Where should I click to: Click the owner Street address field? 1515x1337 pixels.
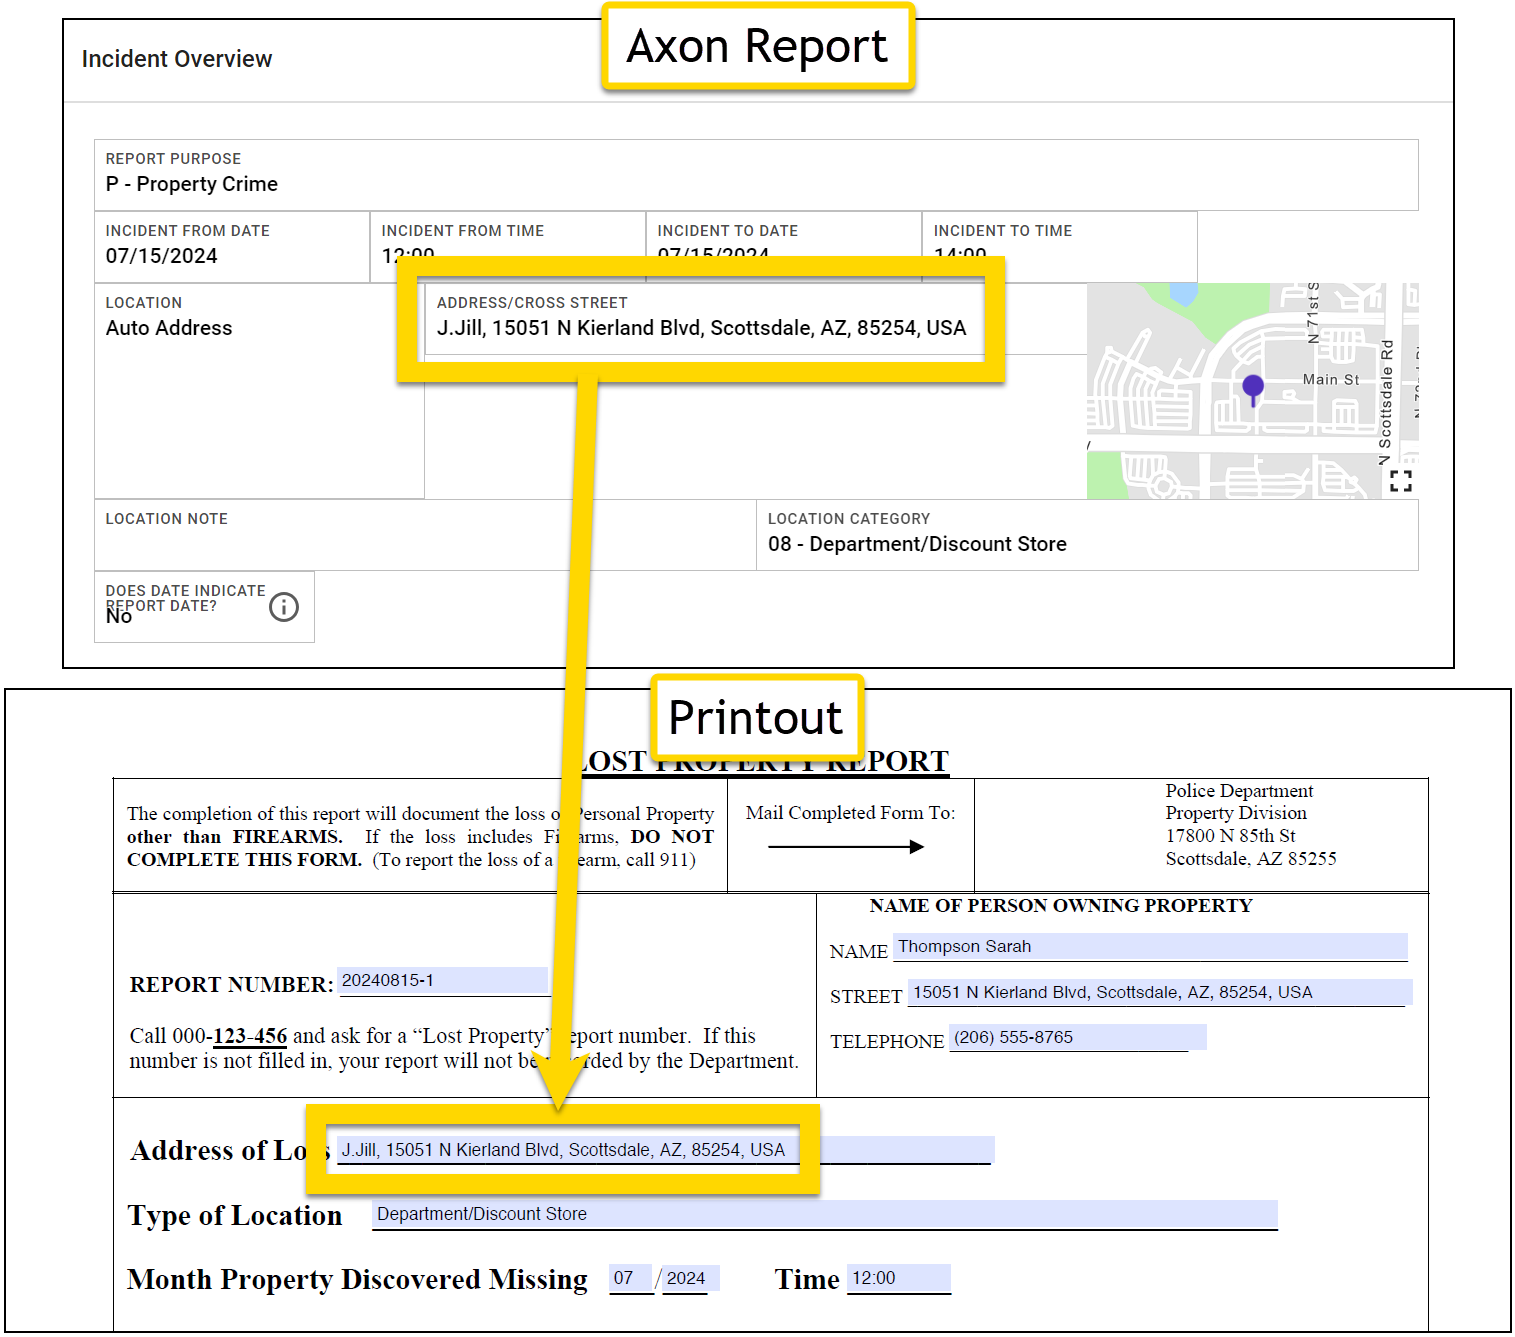pos(1158,993)
